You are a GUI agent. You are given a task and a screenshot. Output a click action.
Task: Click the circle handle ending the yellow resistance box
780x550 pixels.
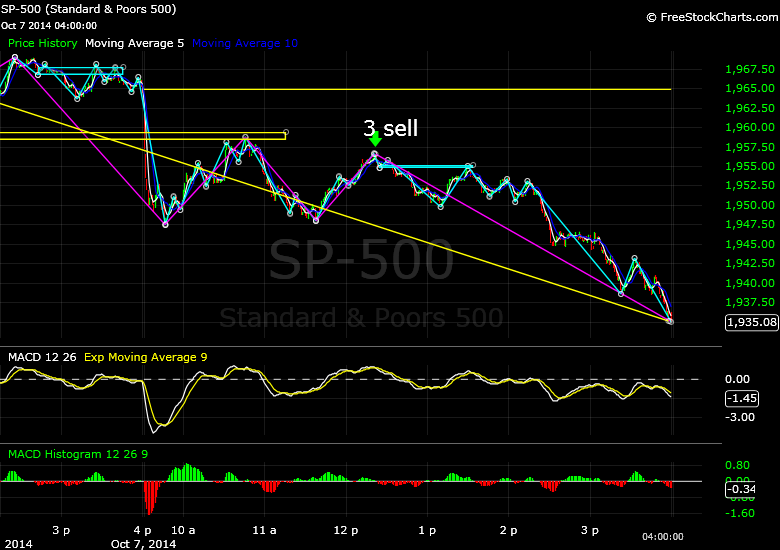(286, 132)
